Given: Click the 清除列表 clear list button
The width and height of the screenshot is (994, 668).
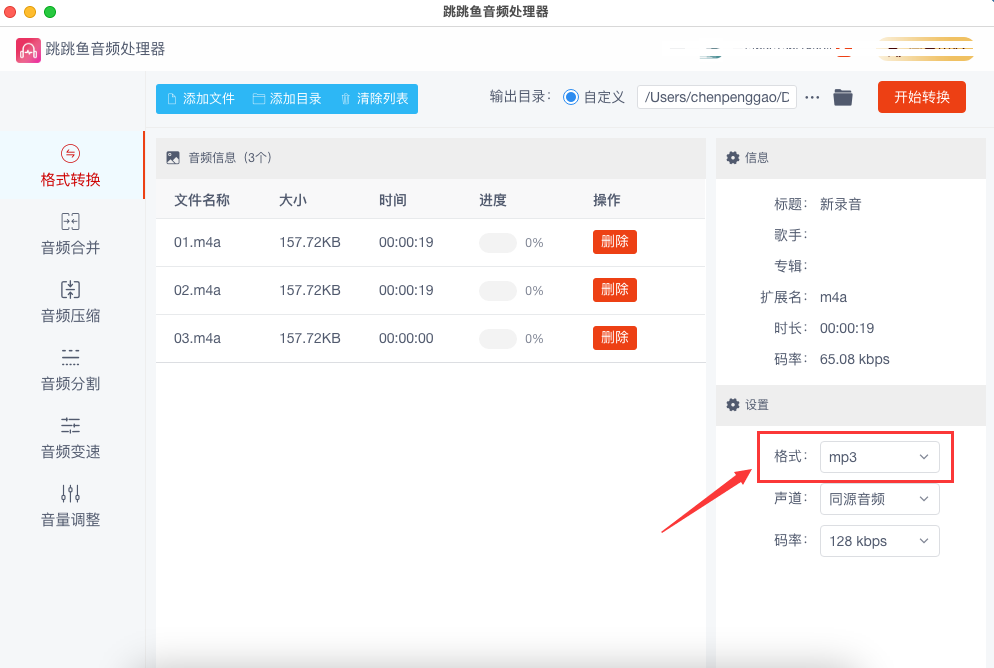Looking at the screenshot, I should (x=374, y=99).
